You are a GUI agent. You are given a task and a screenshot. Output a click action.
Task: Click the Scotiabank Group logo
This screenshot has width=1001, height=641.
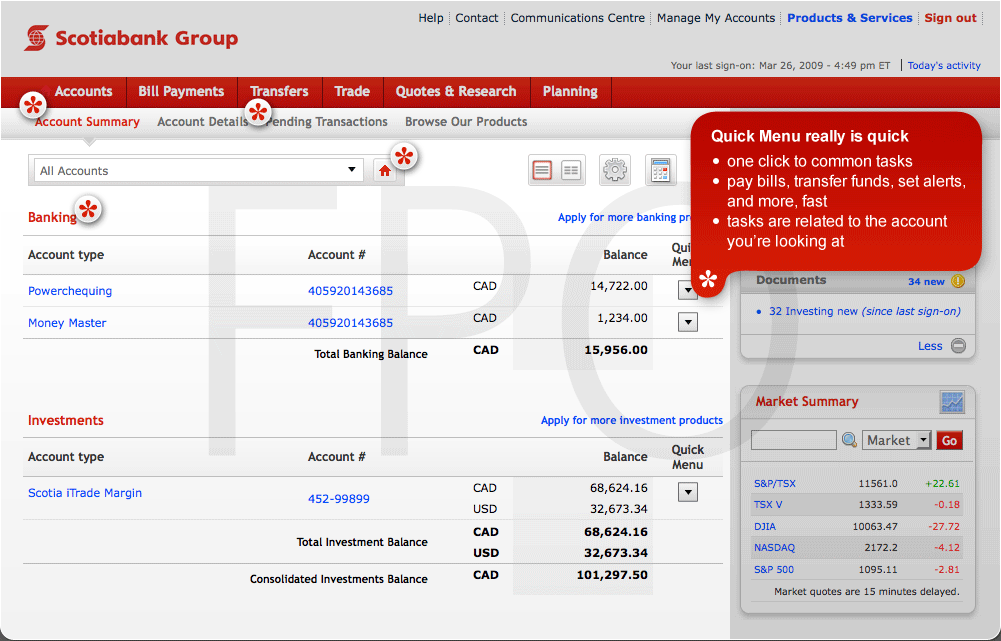coord(131,39)
